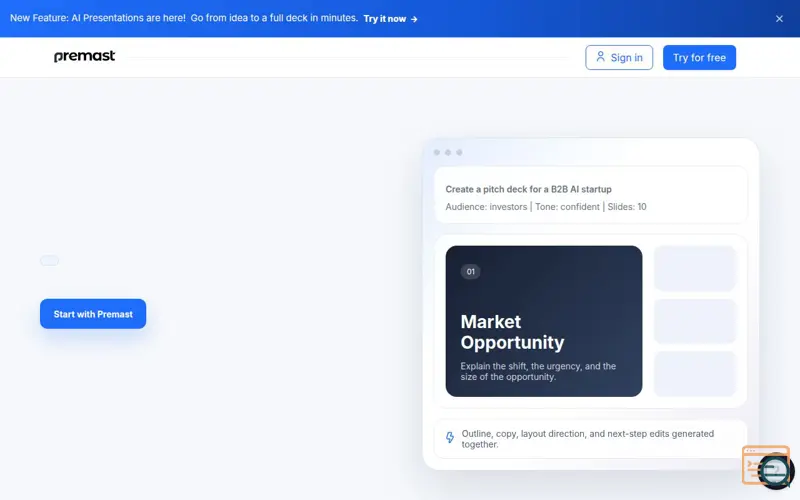Click the Try it now link
This screenshot has height=500, width=800.
coord(390,19)
